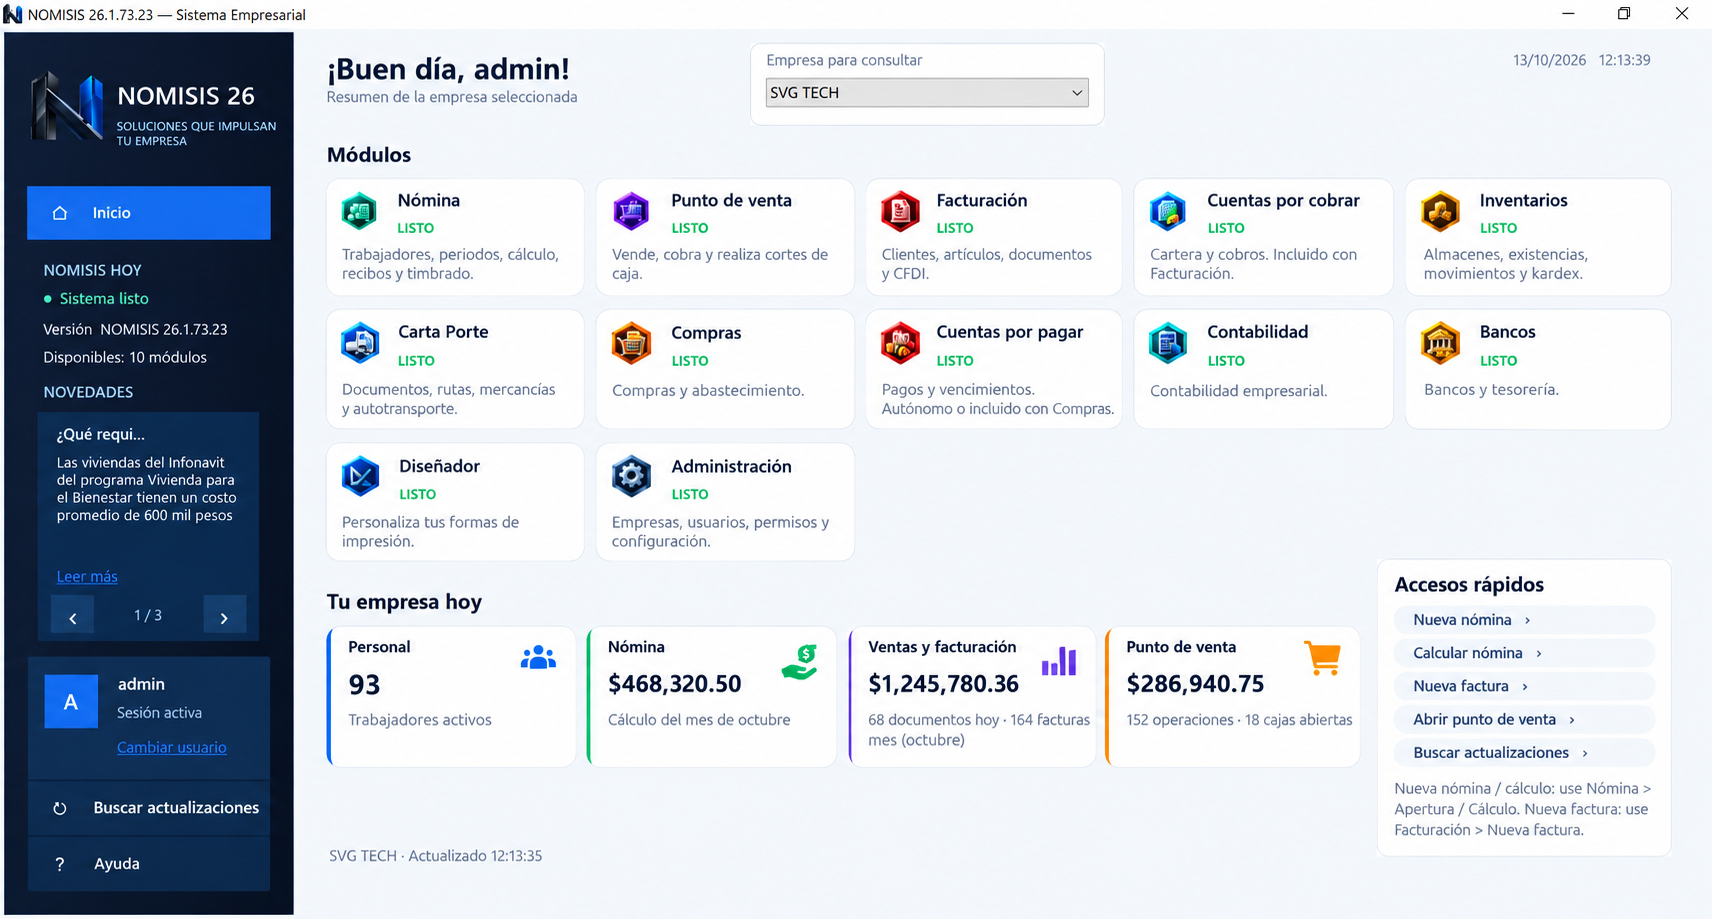This screenshot has height=919, width=1712.
Task: Launch the Diseñador module icon
Action: pyautogui.click(x=360, y=477)
